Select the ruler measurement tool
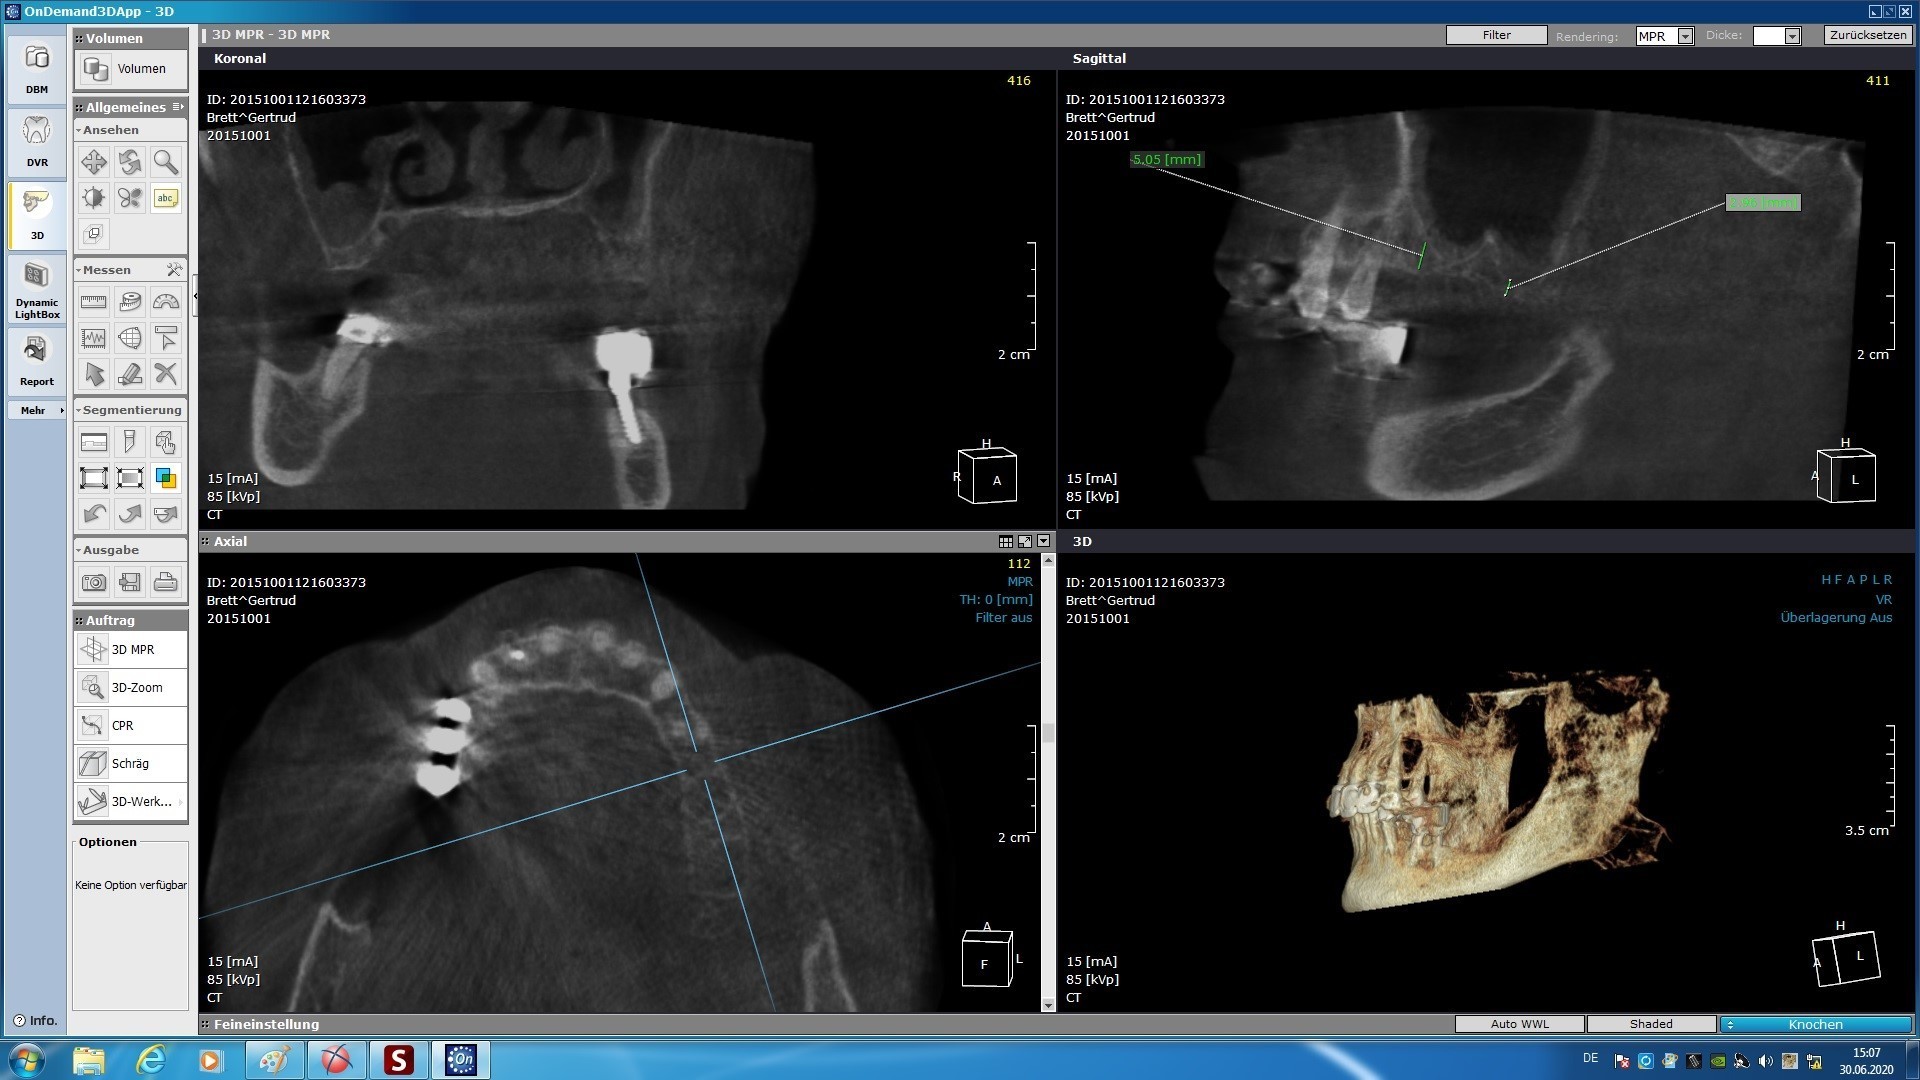 point(94,302)
